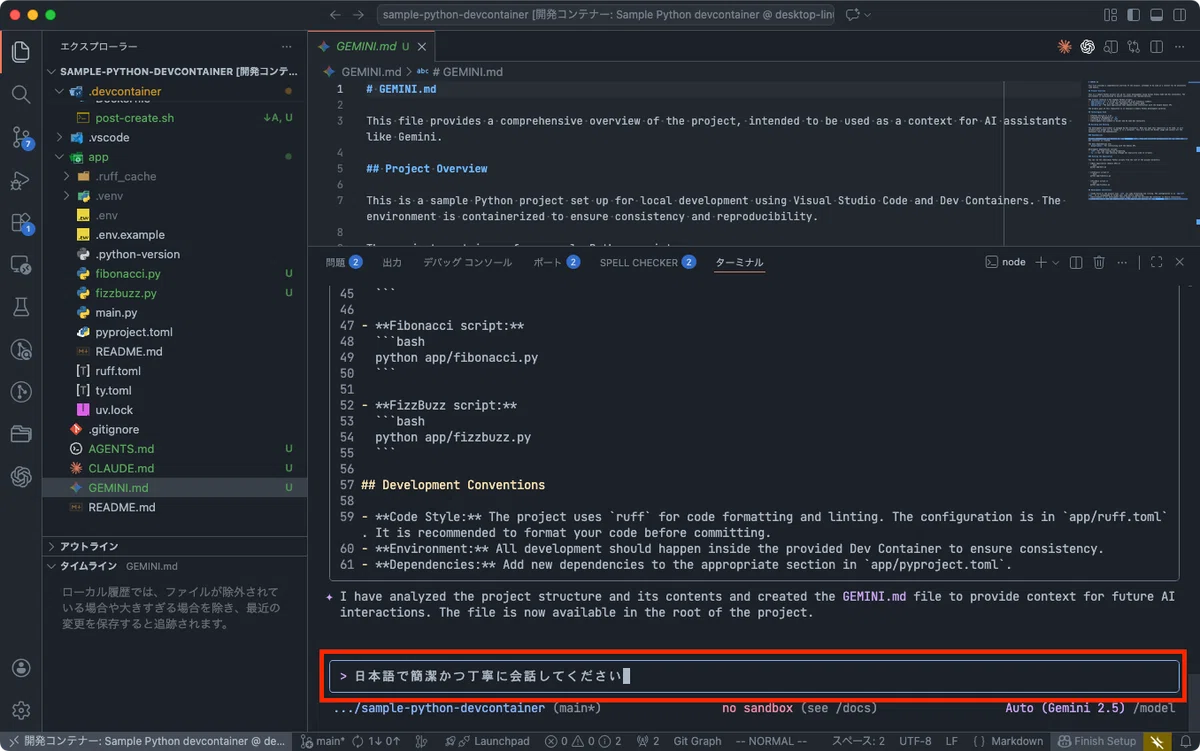This screenshot has height=751, width=1200.
Task: Kill terminal with trash icon
Action: [x=1099, y=262]
